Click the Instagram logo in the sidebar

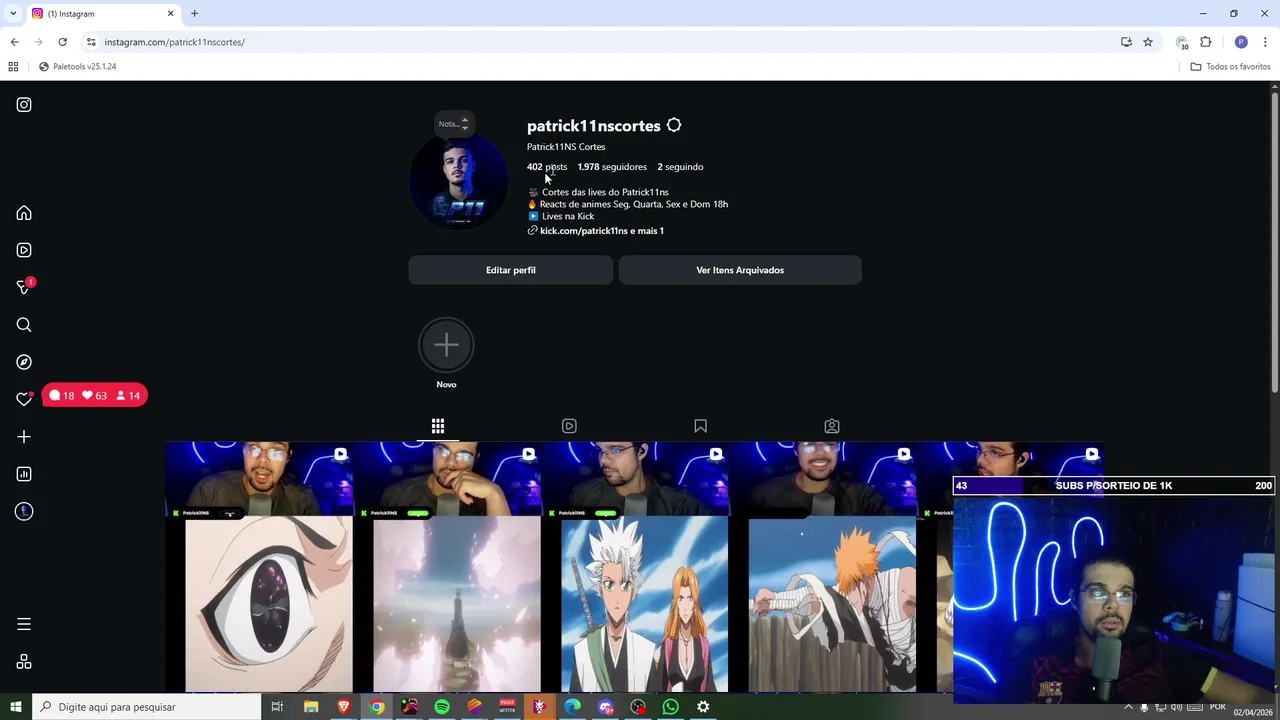click(x=24, y=105)
